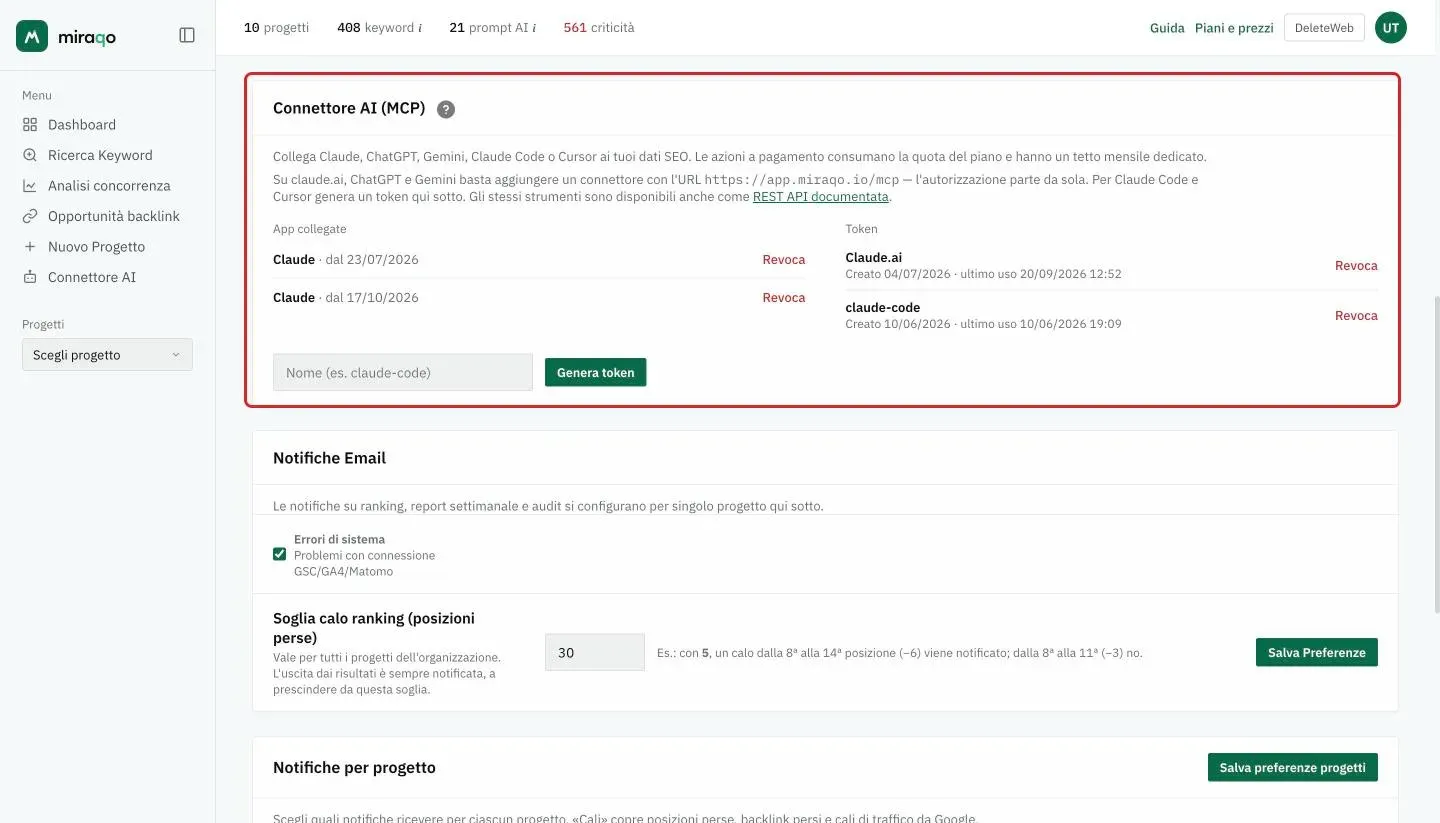Click the Genera token button
Screen dimensions: 1440x823
pos(596,372)
